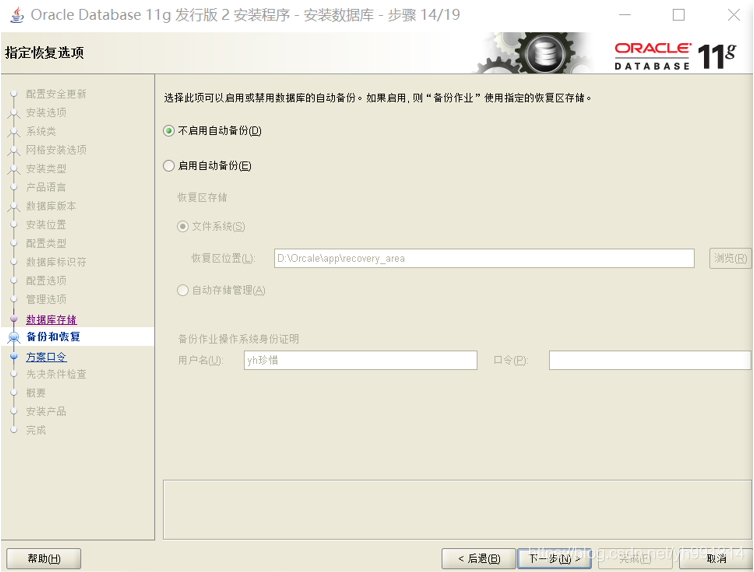The height and width of the screenshot is (572, 754).
Task: Click 网格安装选项 step in sidebar
Action: 56,150
